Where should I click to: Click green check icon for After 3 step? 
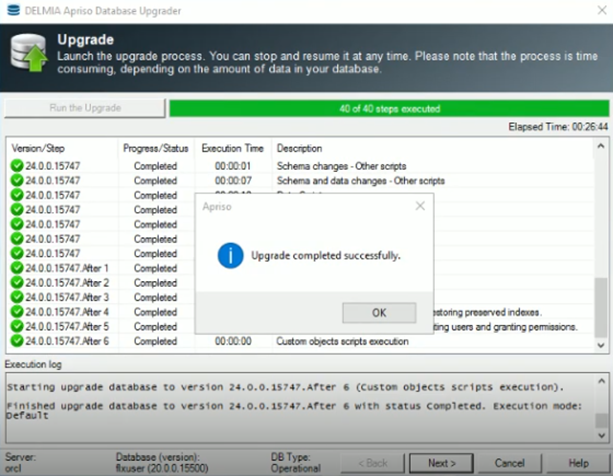(17, 297)
